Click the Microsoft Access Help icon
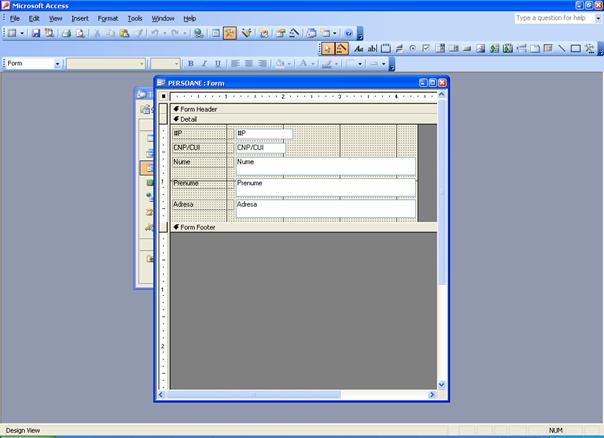Image resolution: width=604 pixels, height=438 pixels. 348,33
